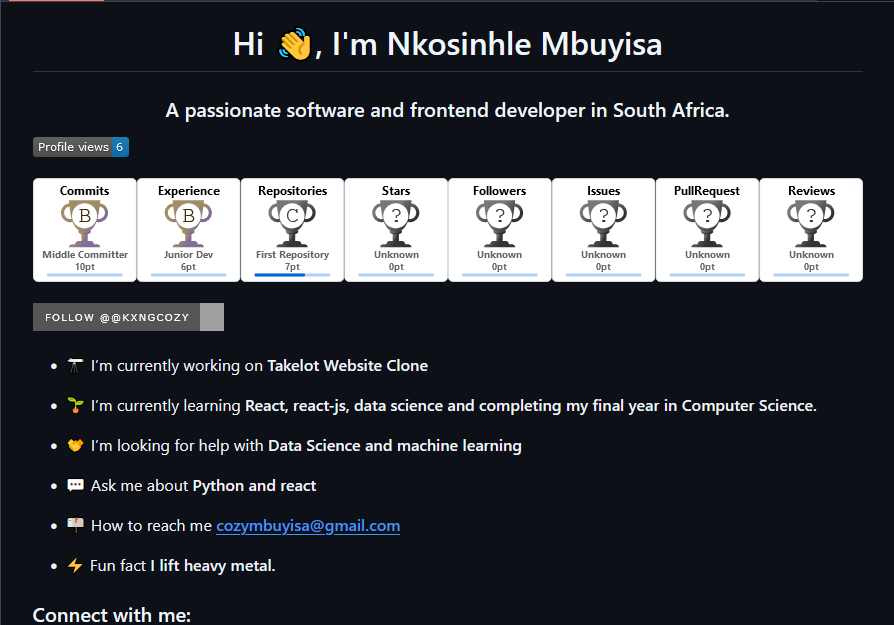The height and width of the screenshot is (625, 894).
Task: Click the gray count box on Follow badge
Action: tap(212, 317)
